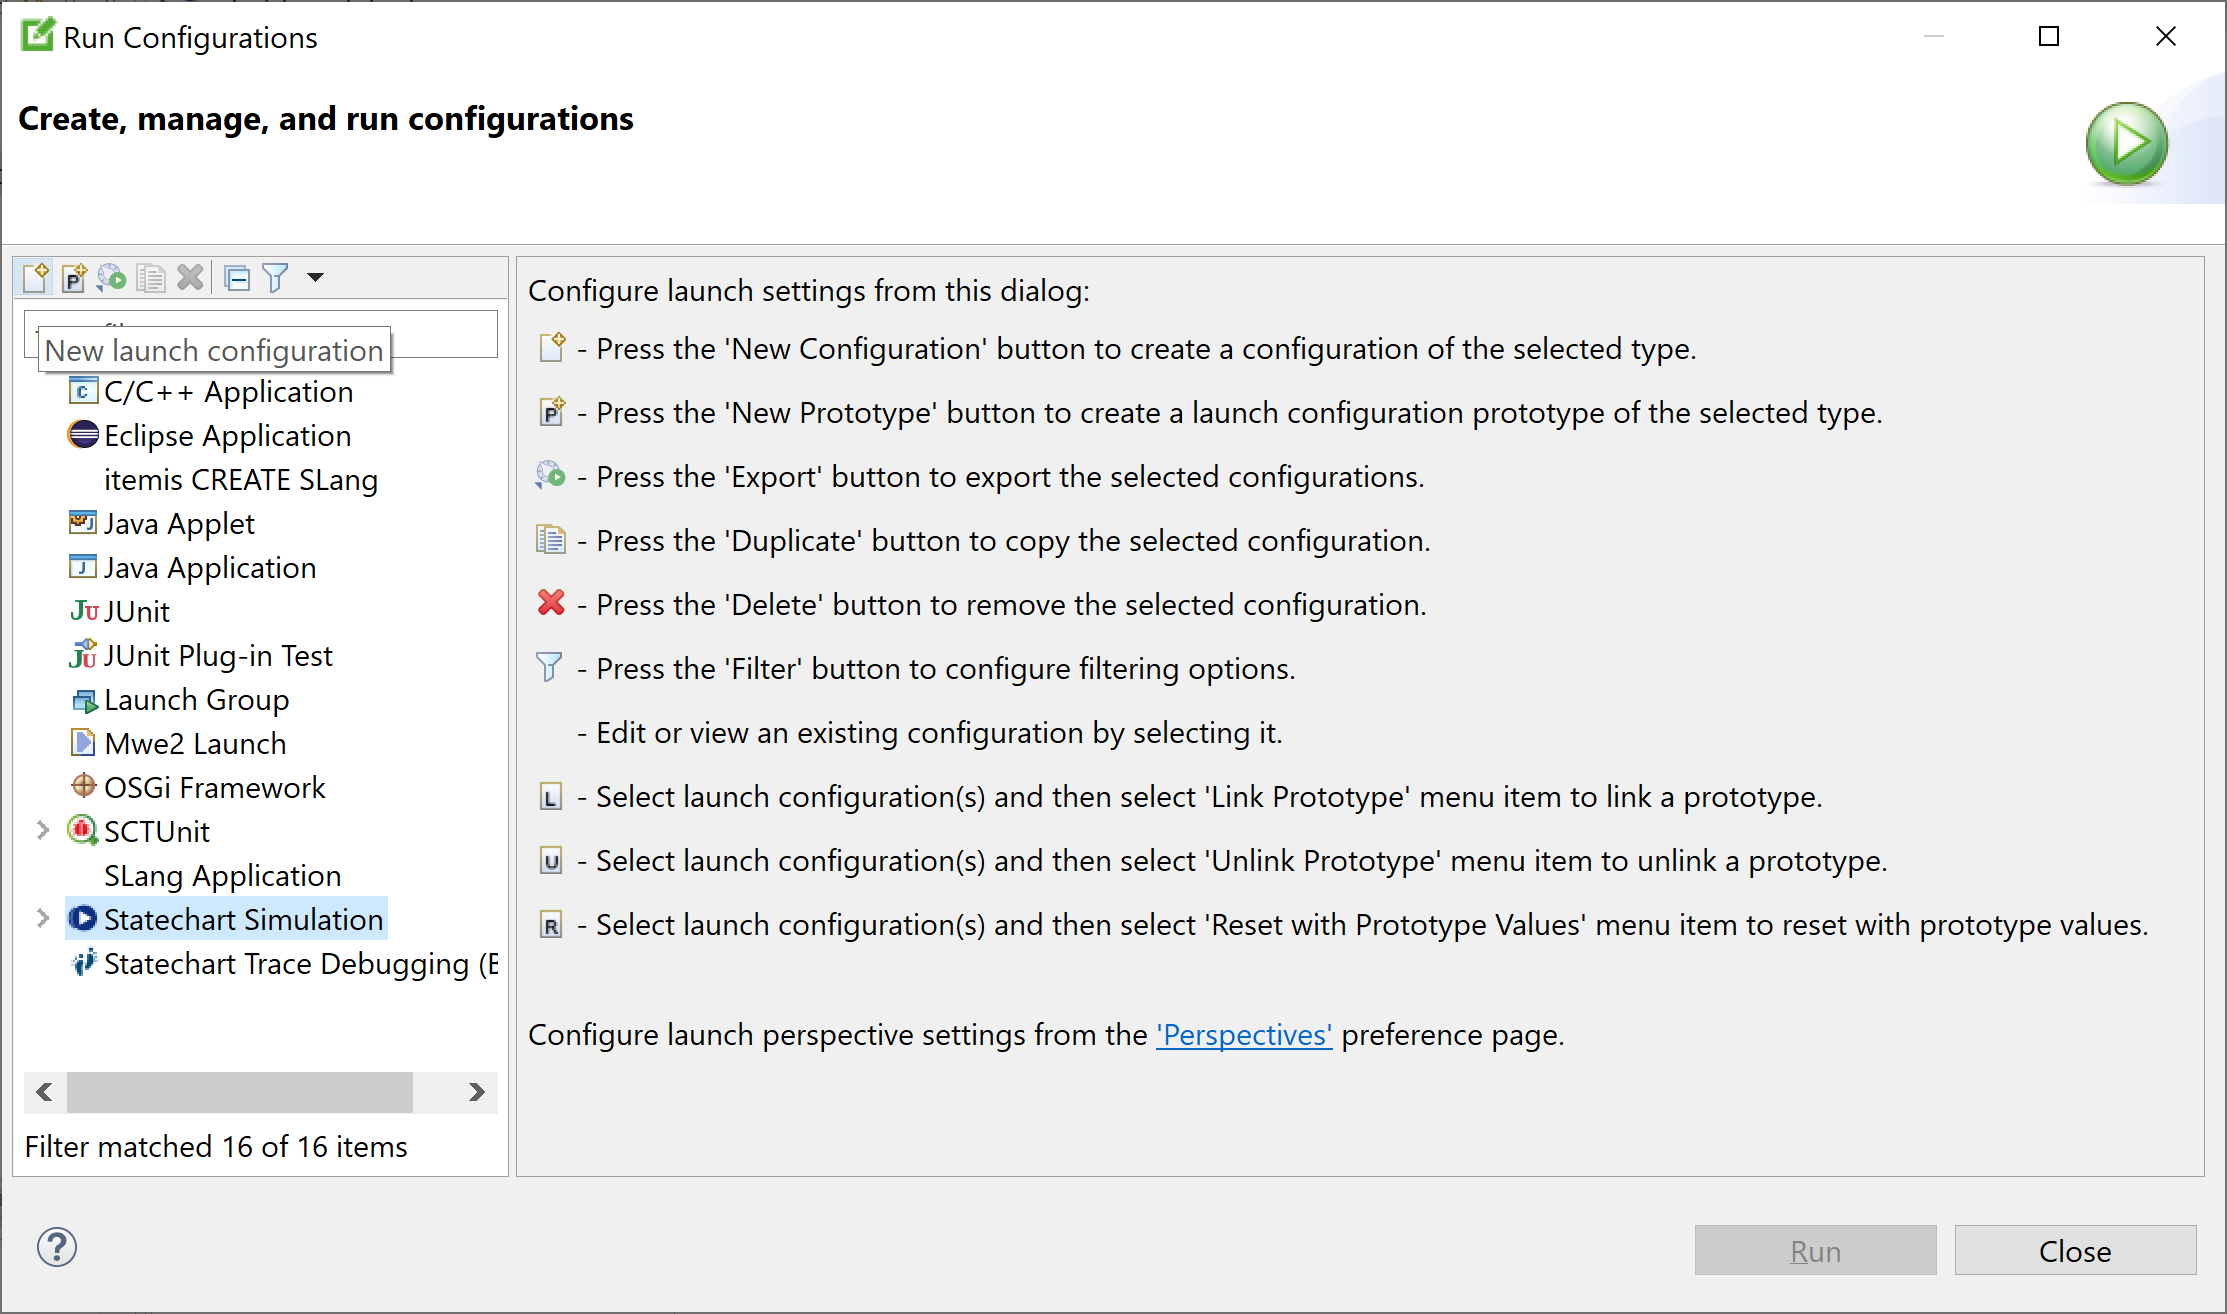Screen dimensions: 2227x1314
Task: Select Statechart Trace Debugging entry
Action: click(301, 964)
